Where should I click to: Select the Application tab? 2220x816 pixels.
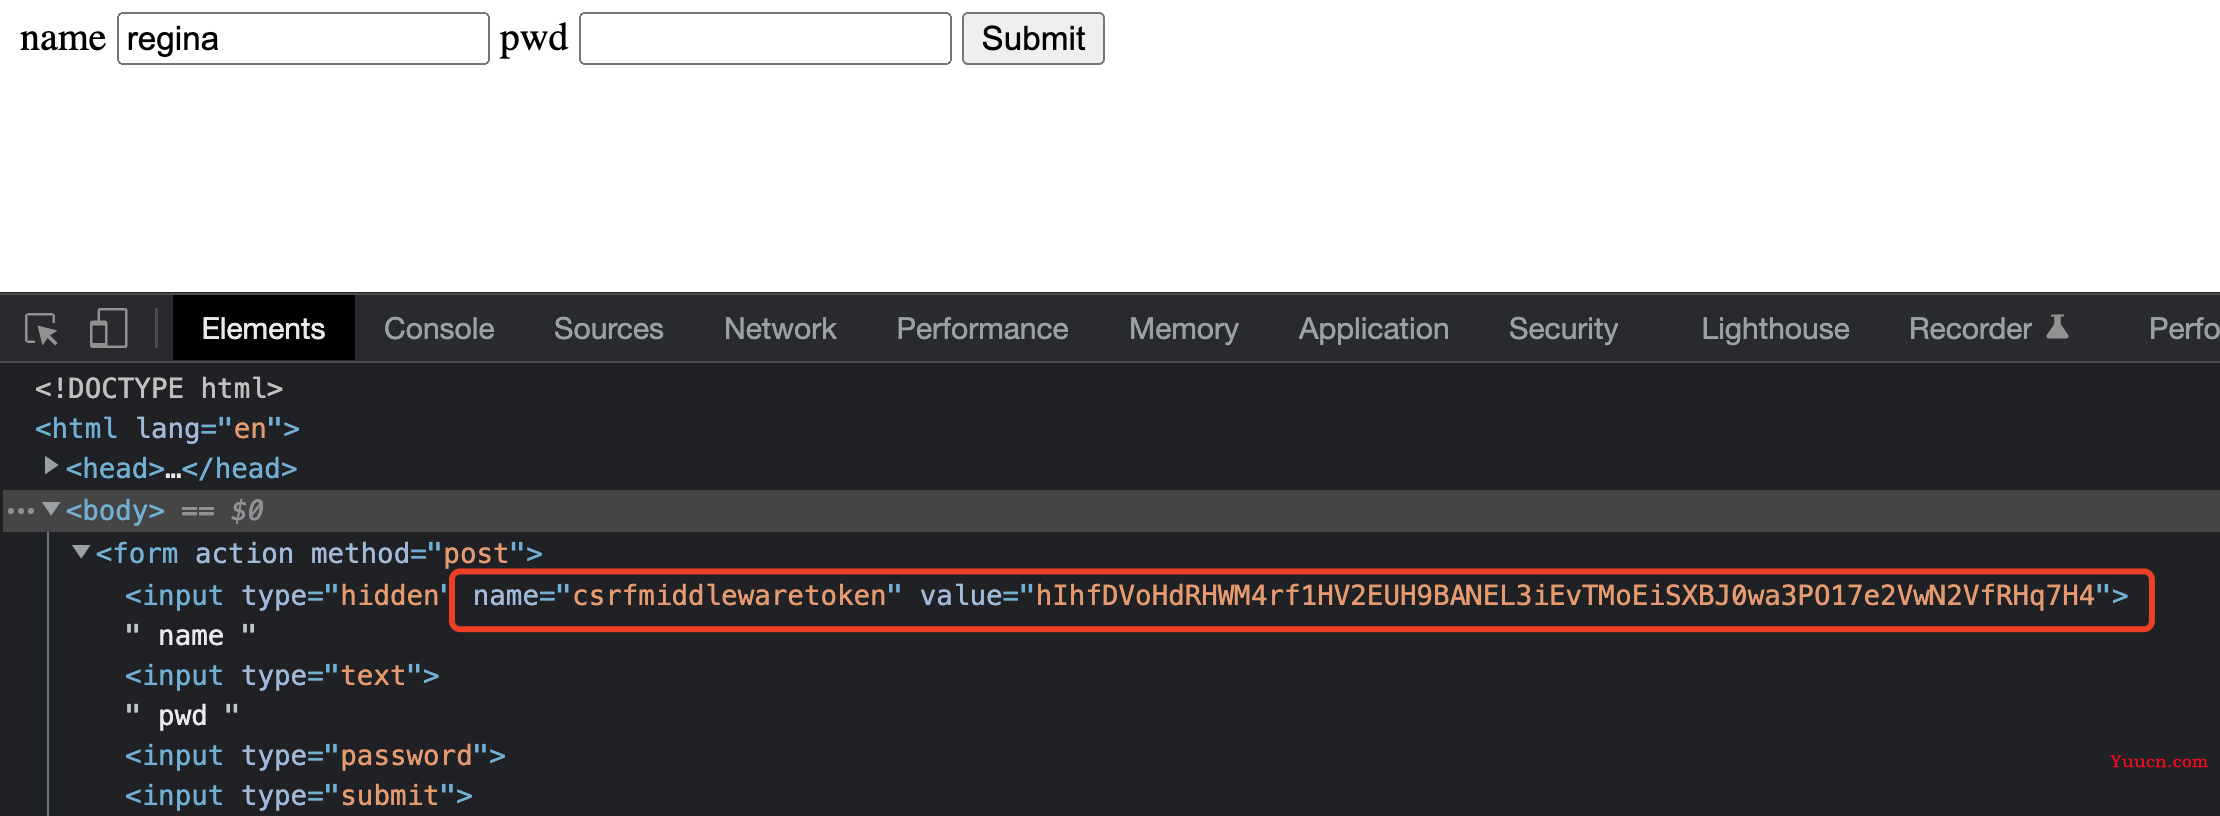1373,329
